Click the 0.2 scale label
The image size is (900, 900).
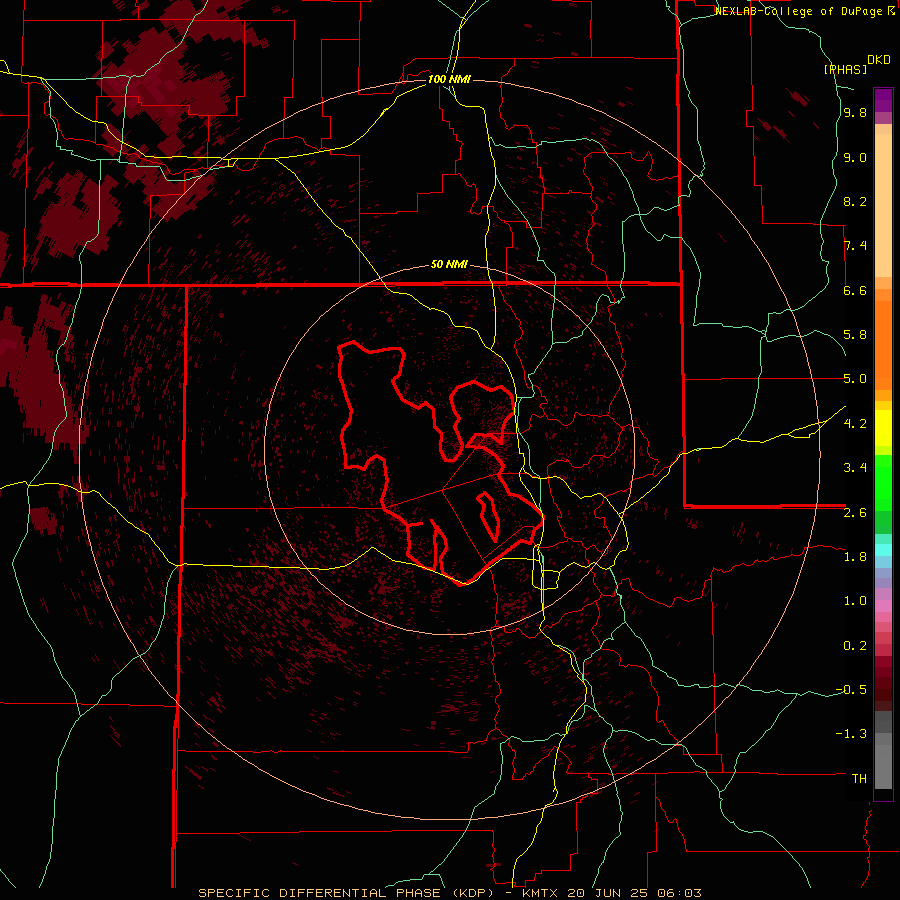pos(855,646)
